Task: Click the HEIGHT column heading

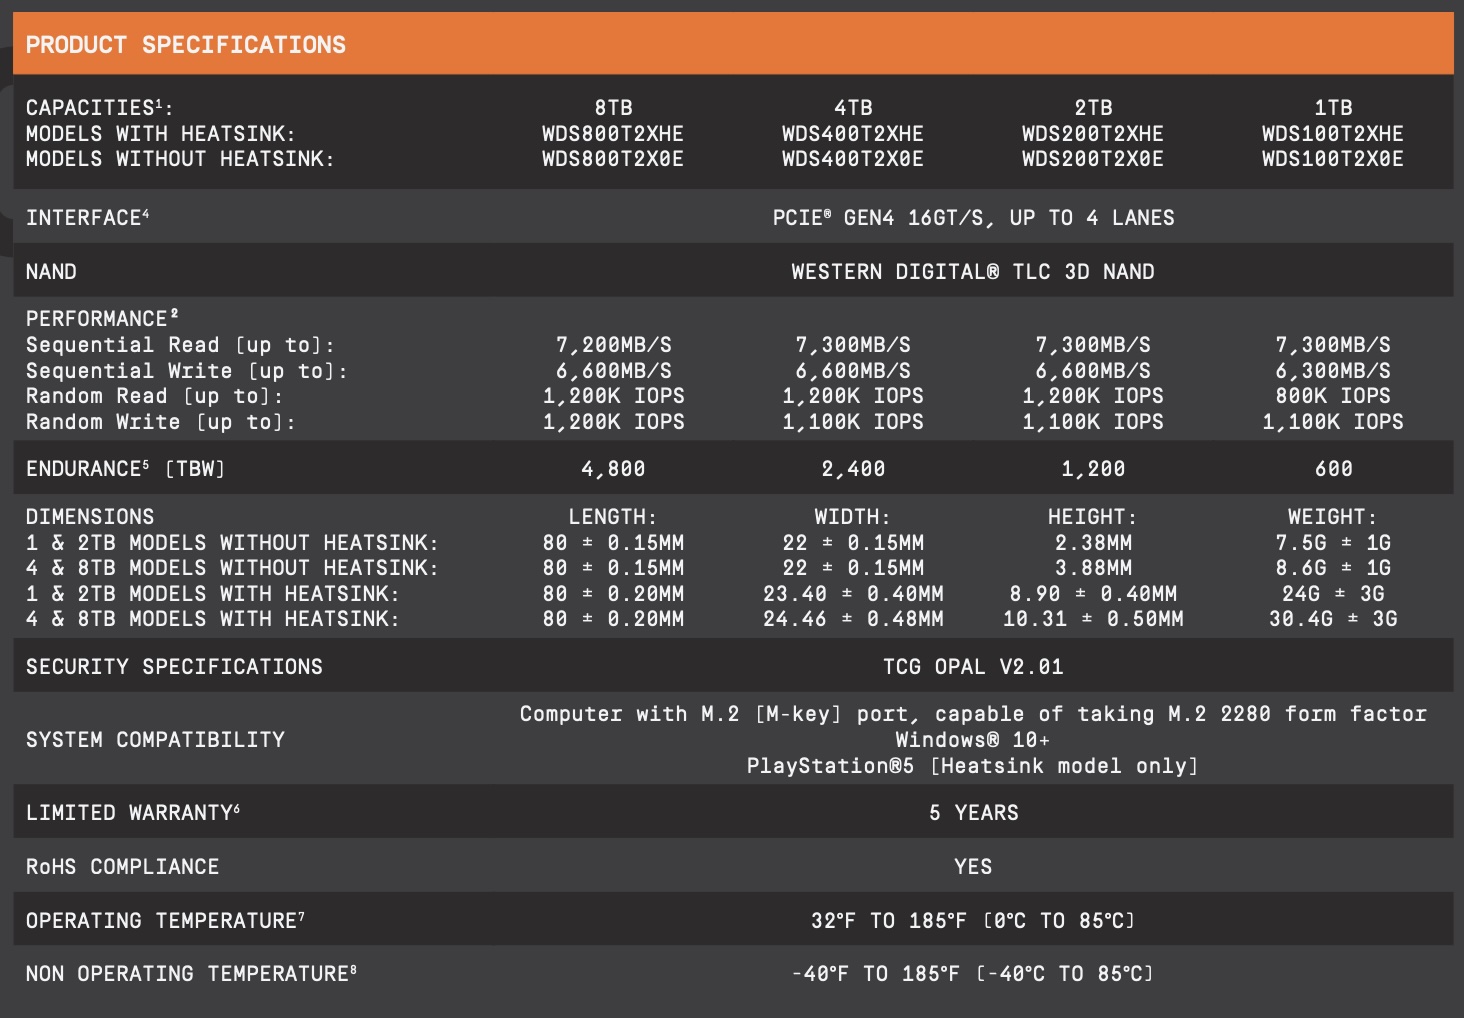Action: (1092, 517)
